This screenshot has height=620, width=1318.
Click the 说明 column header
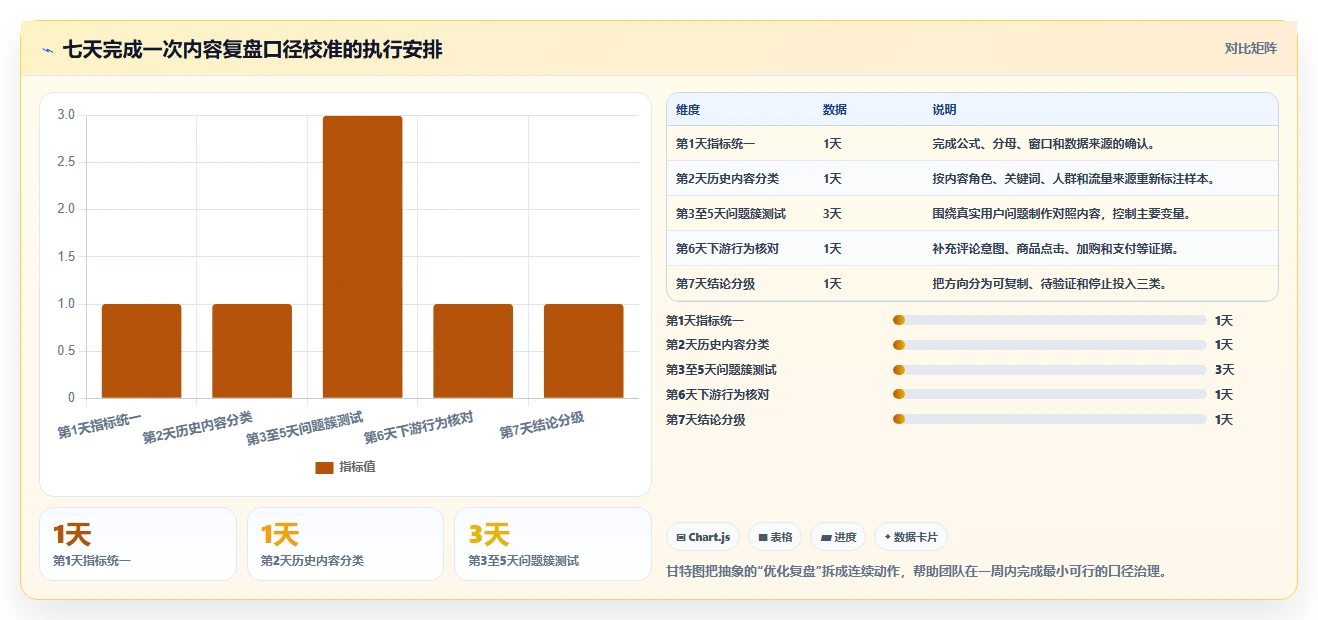pyautogui.click(x=944, y=110)
